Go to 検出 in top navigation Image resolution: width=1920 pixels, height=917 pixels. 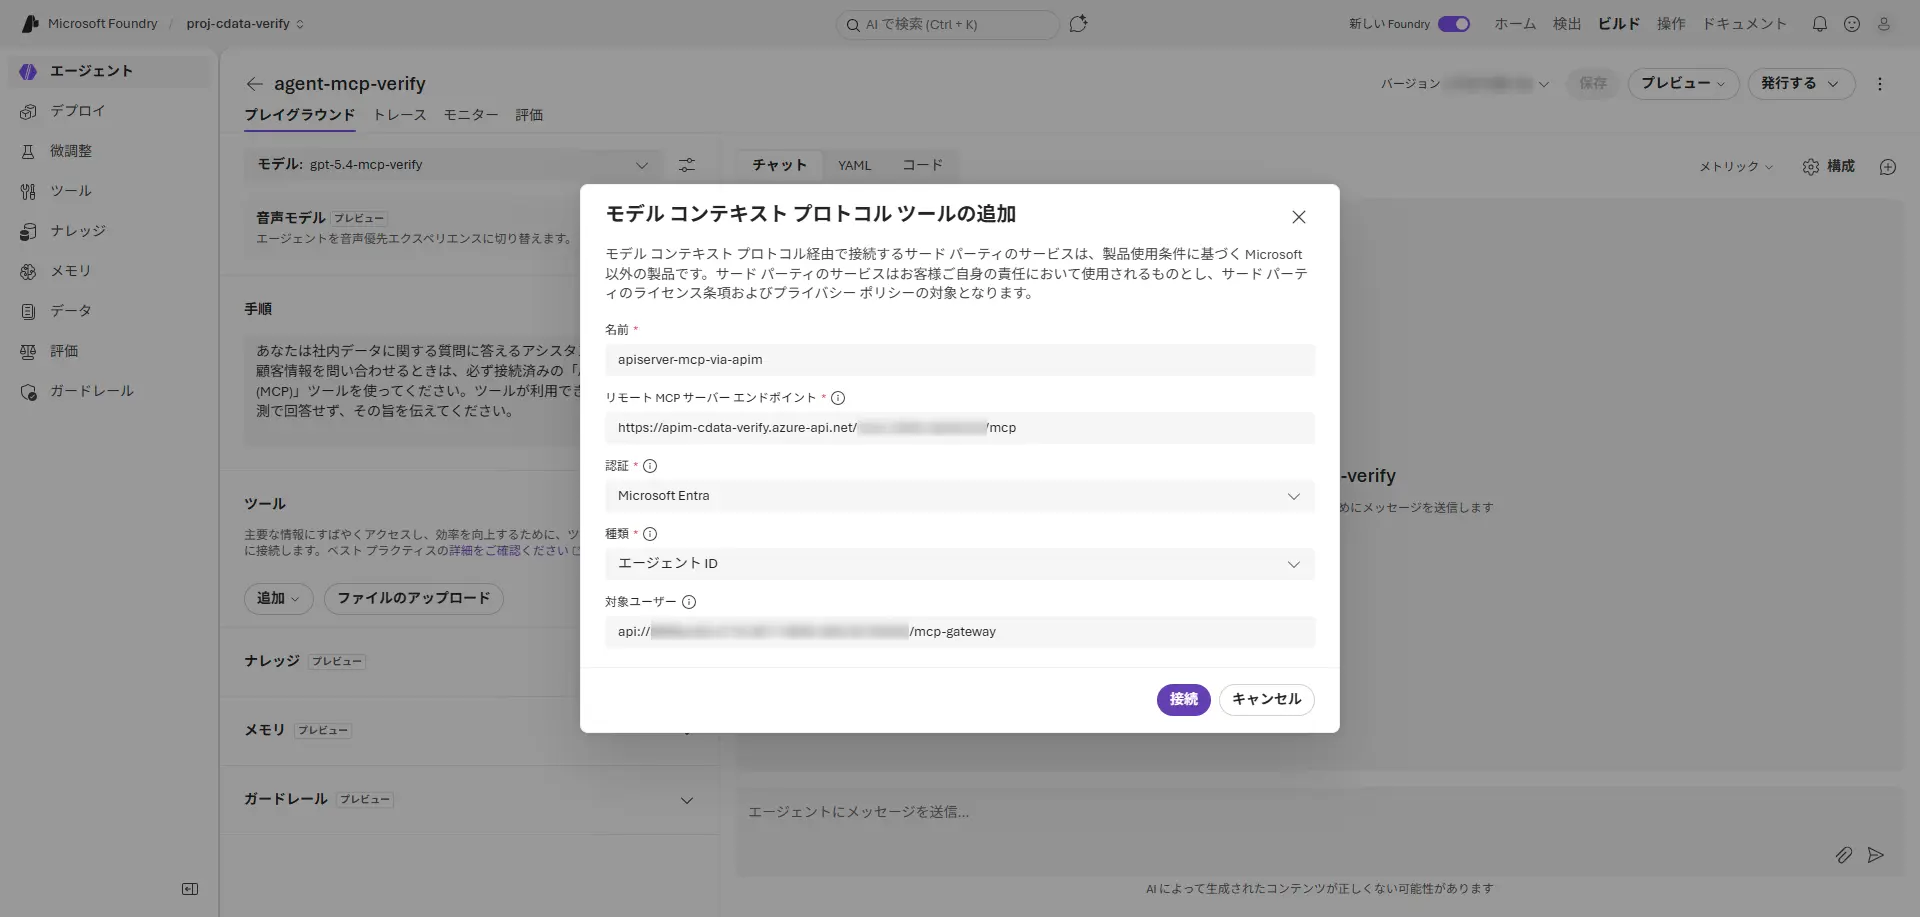(x=1567, y=24)
